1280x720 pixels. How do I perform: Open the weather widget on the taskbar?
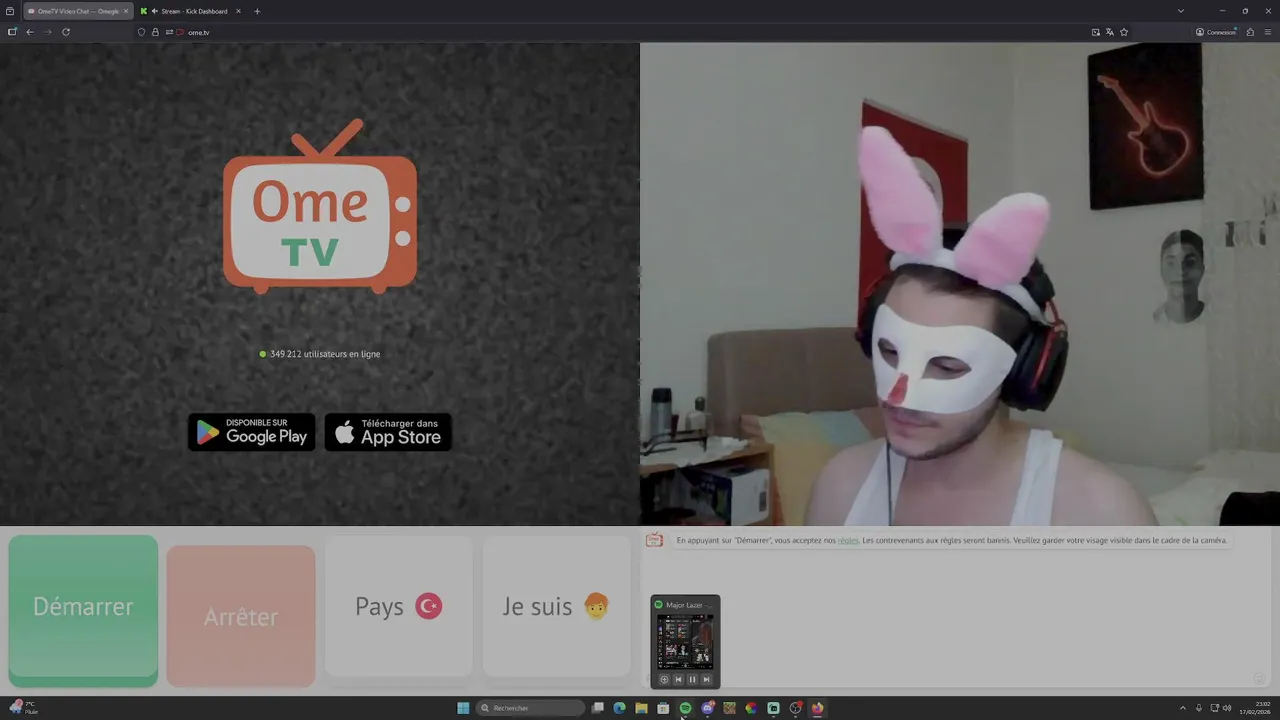coord(23,708)
